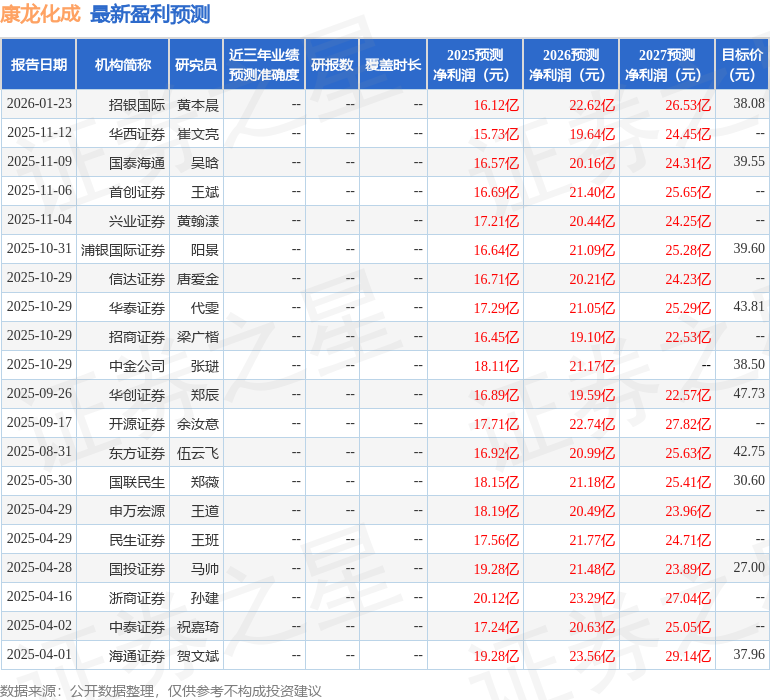Click target price 43.81

tap(749, 307)
